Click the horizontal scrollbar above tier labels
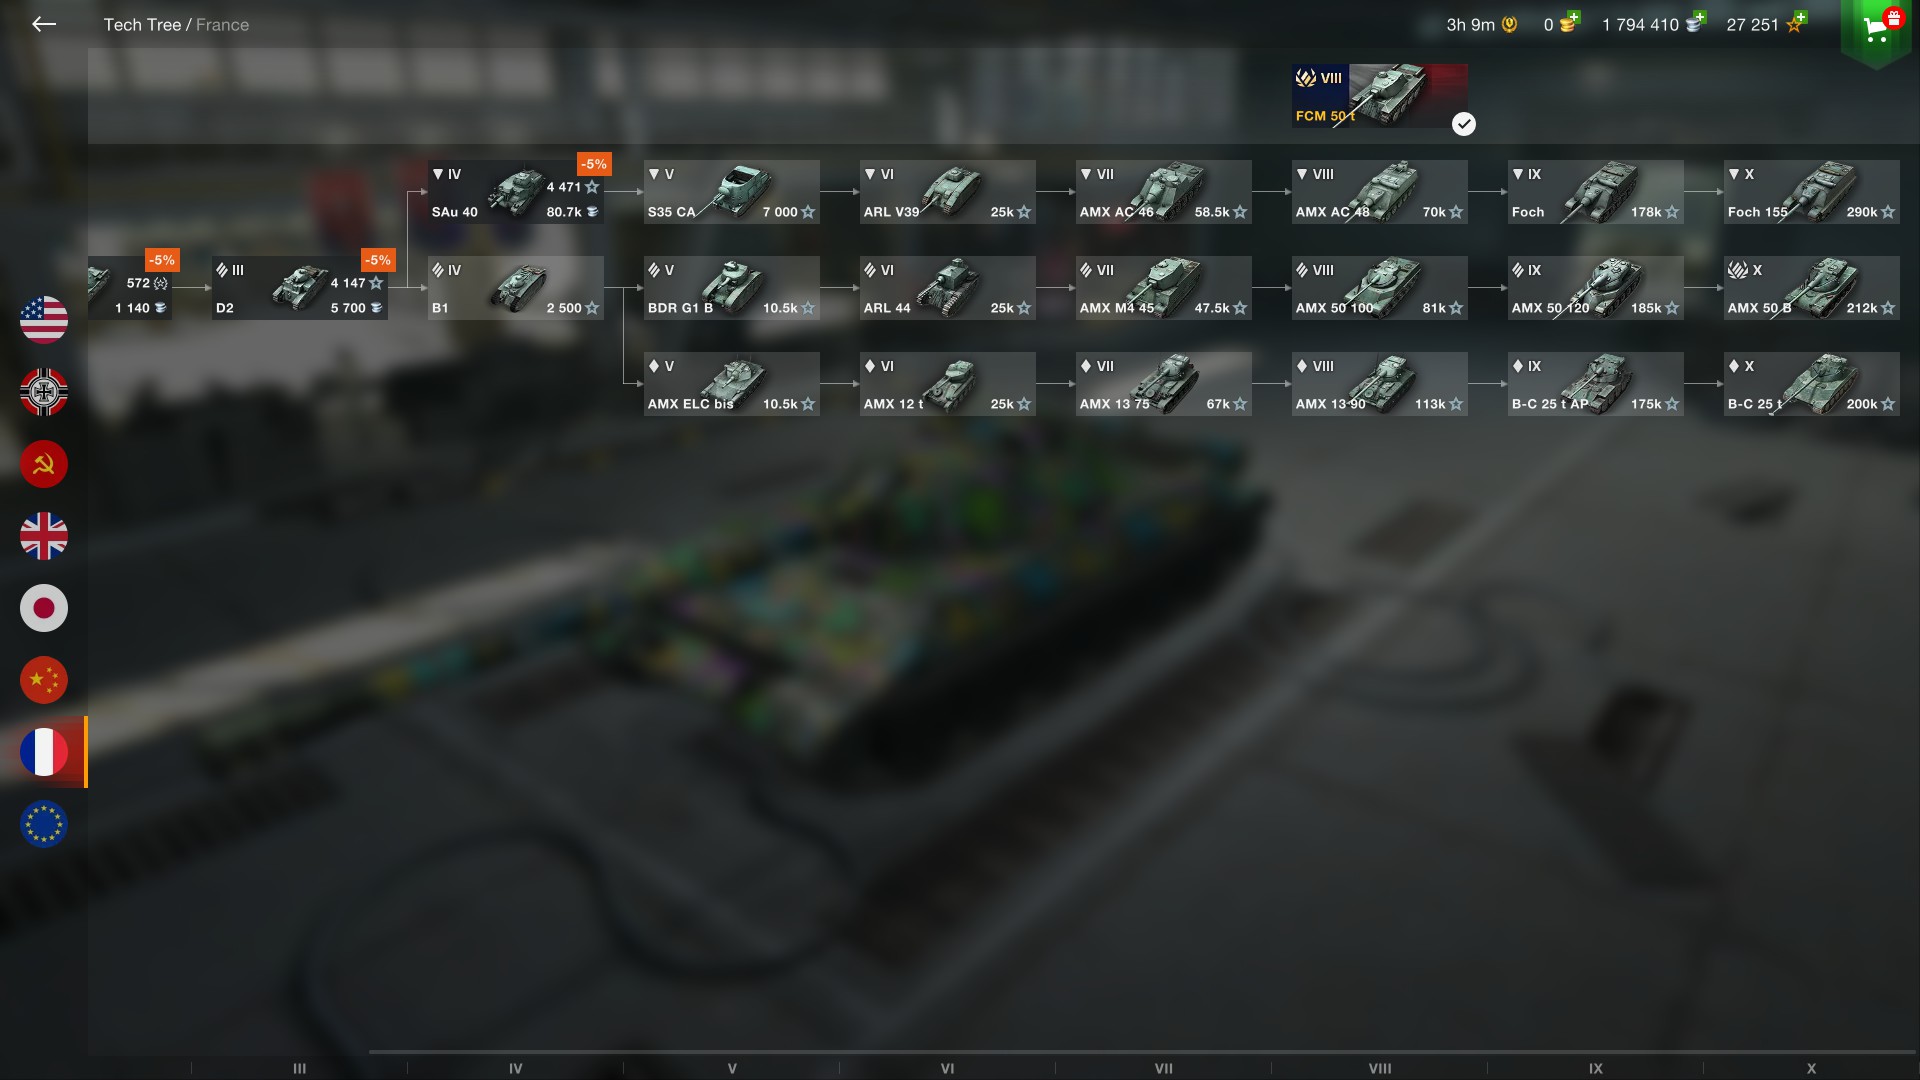The image size is (1920, 1080). (1142, 1052)
